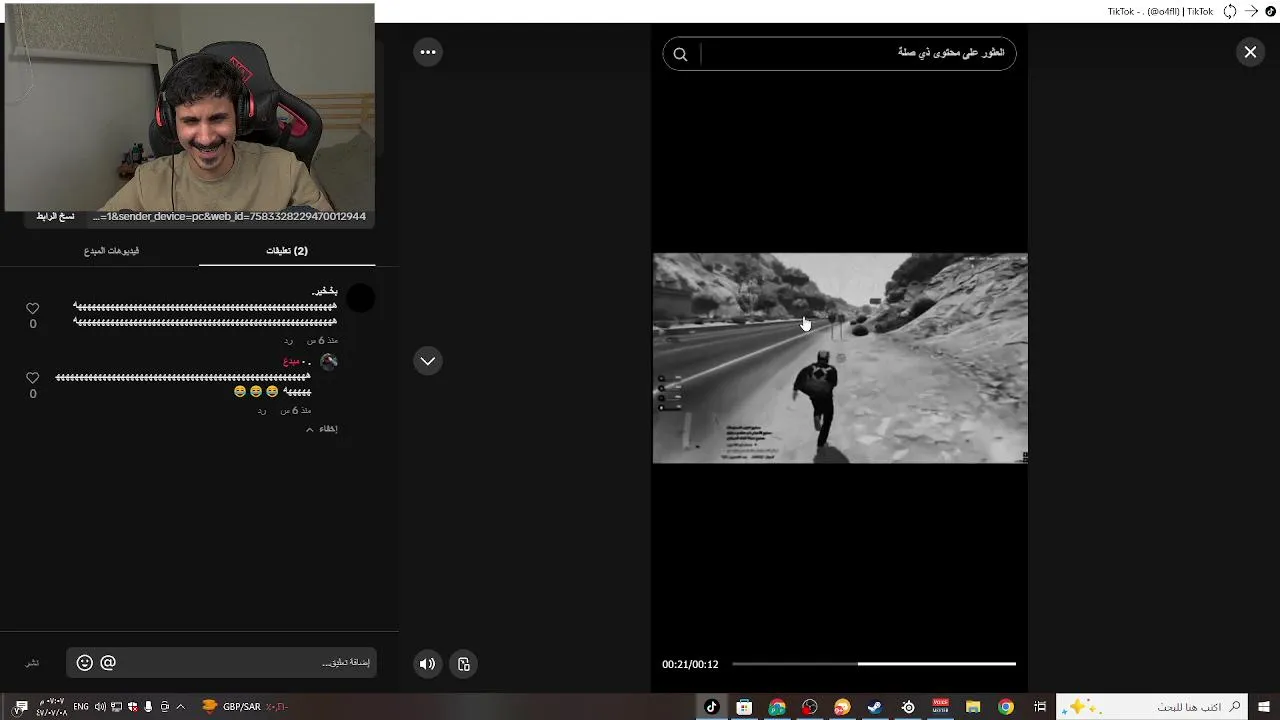Switch the ENG input language

[81, 707]
